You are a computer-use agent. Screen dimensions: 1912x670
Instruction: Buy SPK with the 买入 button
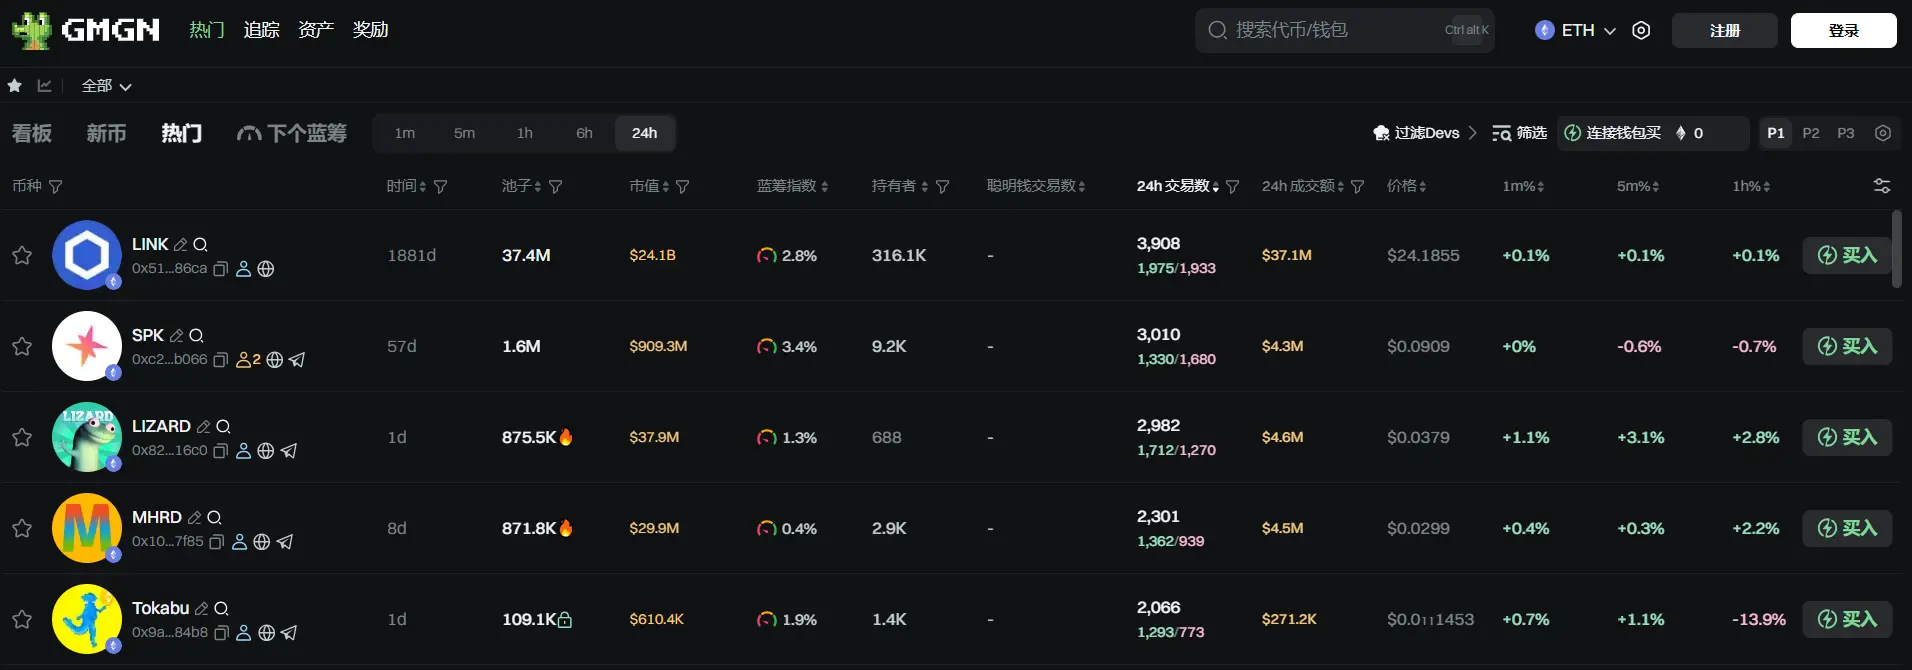1846,347
